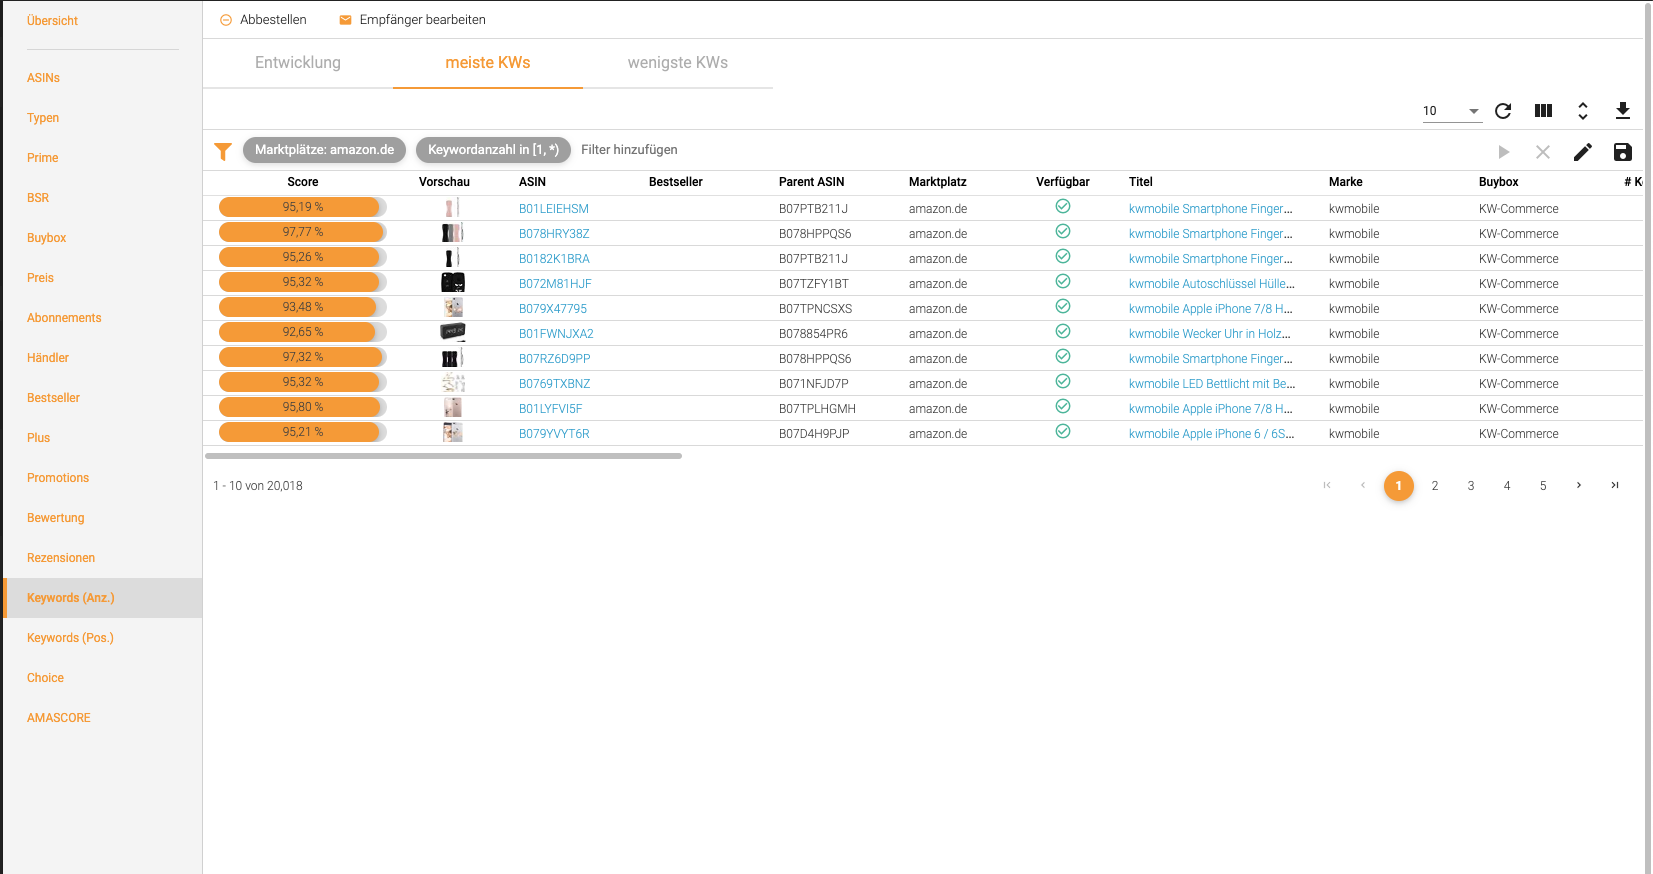Open title link kwmobile LED Bettlicht

1212,384
